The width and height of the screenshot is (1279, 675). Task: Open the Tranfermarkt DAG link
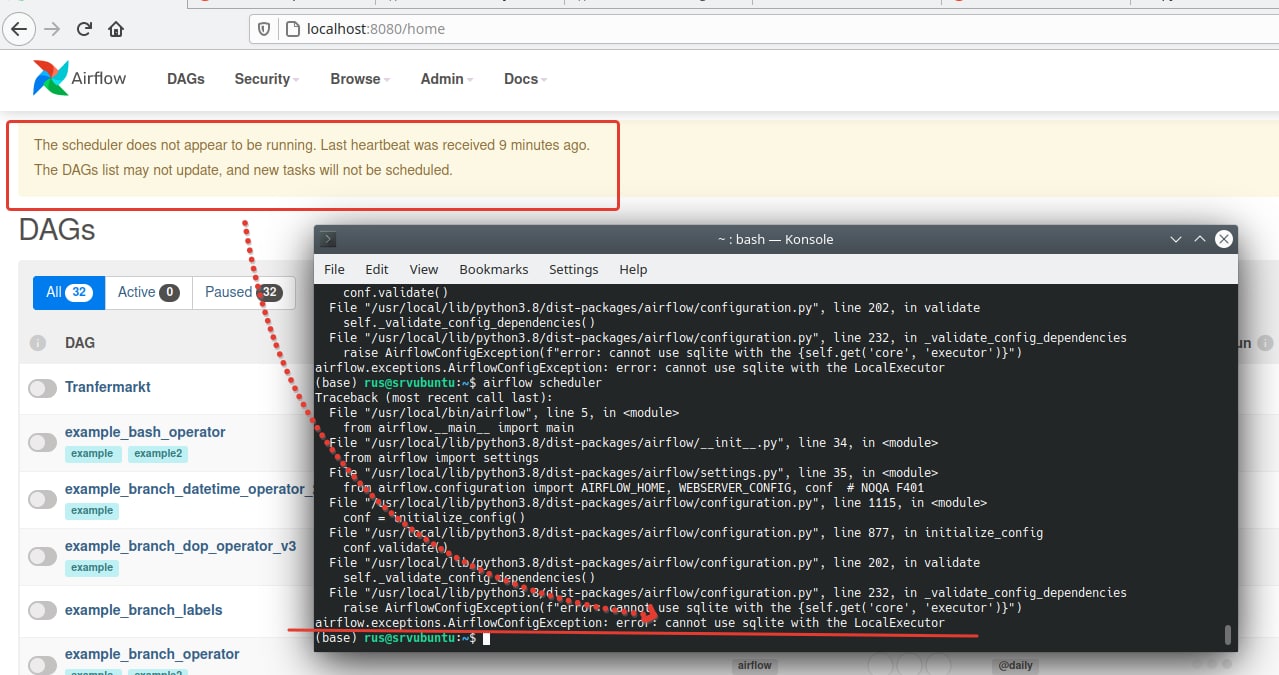(110, 387)
